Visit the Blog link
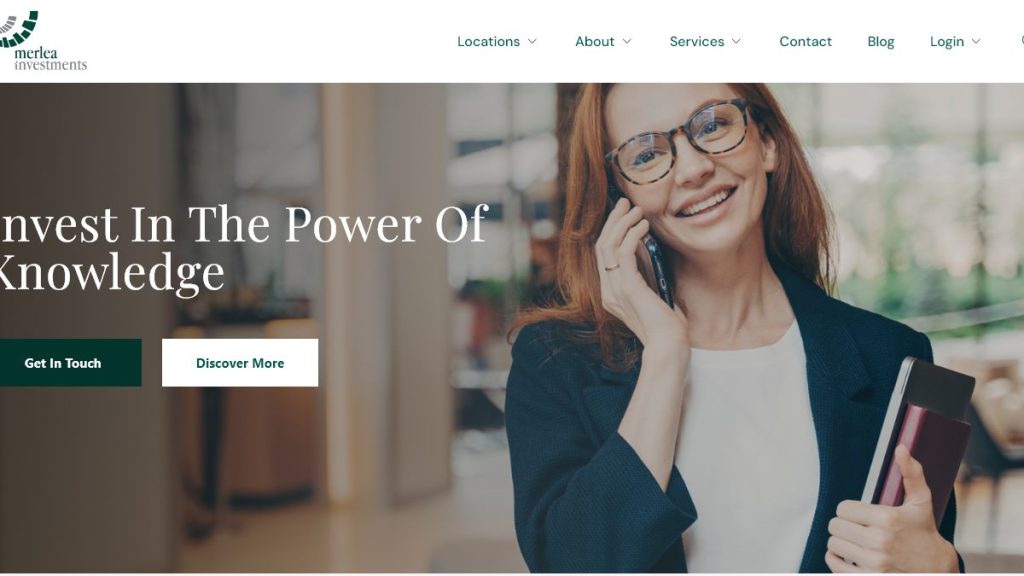Screen dimensions: 1024x576 pos(880,41)
